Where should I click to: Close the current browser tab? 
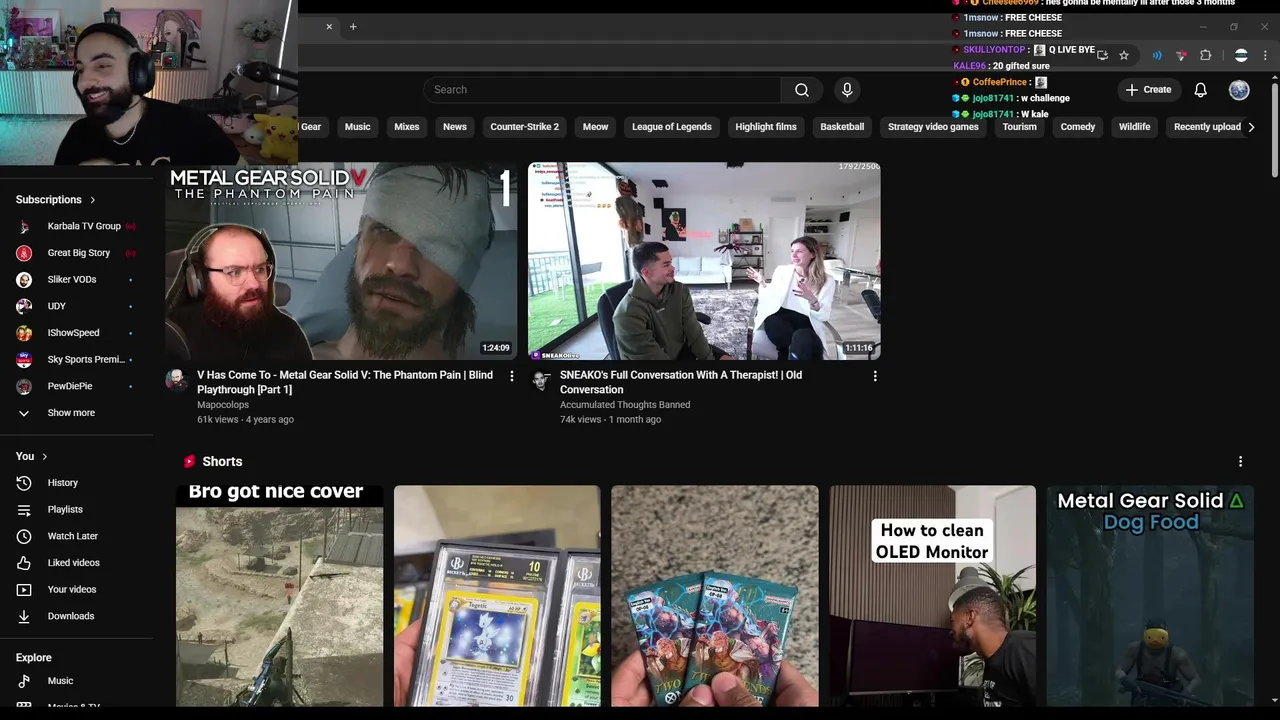coord(329,27)
